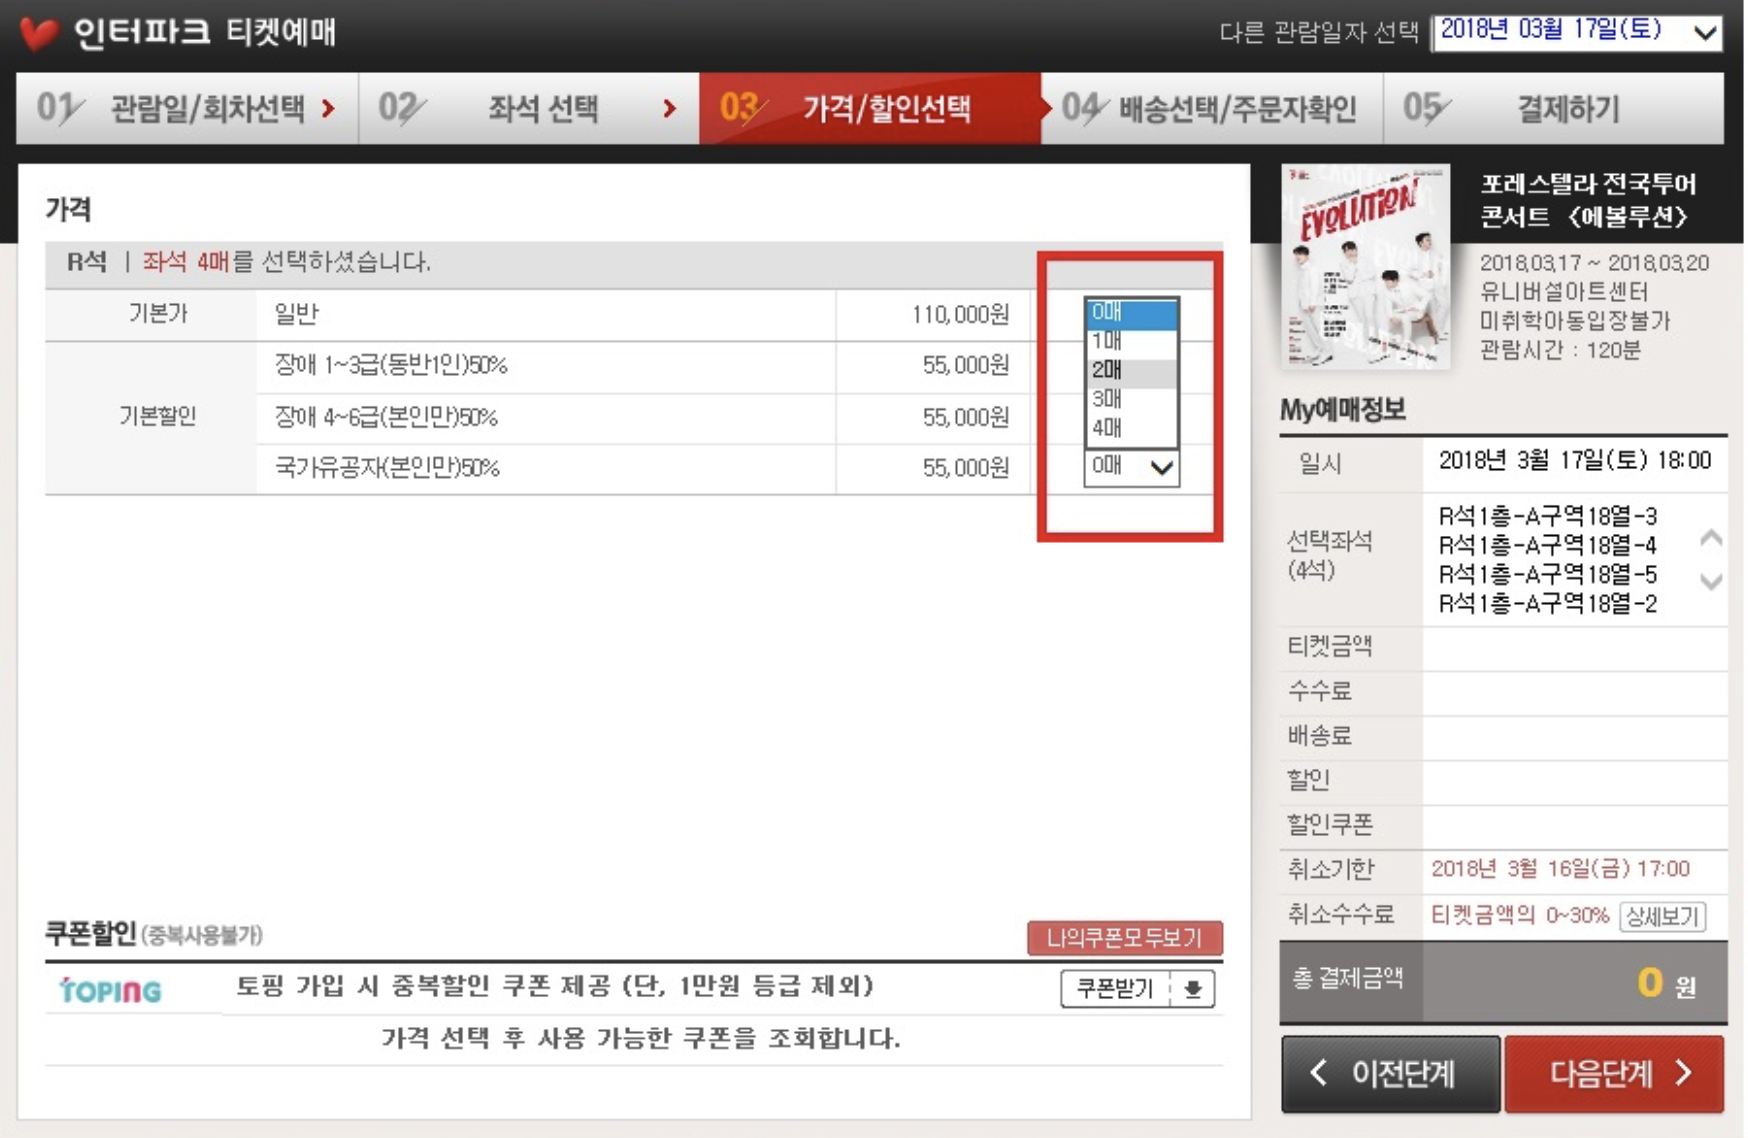
Task: Open the 국가유공자 quantity dropdown
Action: pos(1130,466)
